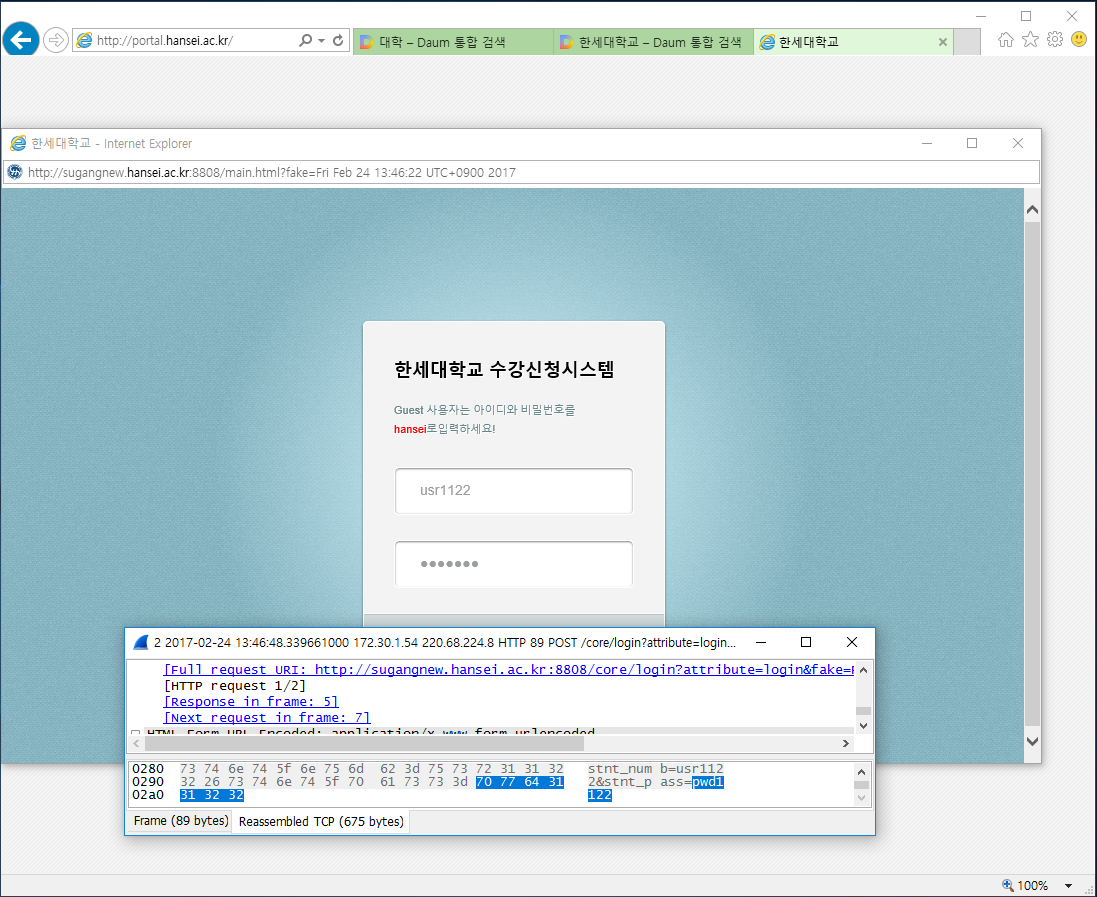
Task: Click the horizontal scroll right arrow in details
Action: pos(846,744)
